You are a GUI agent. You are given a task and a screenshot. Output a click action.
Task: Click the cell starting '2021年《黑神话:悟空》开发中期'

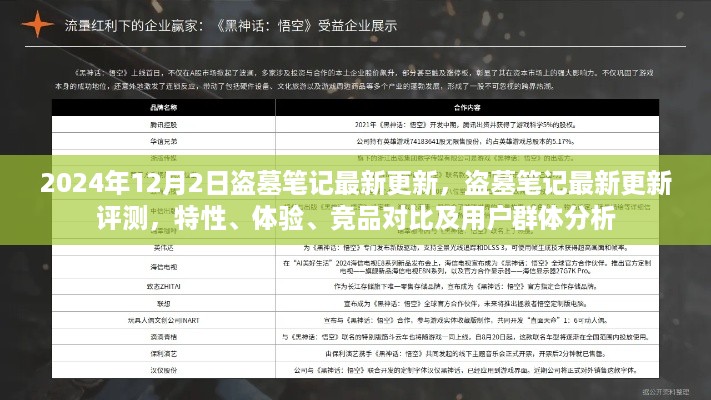click(467, 124)
